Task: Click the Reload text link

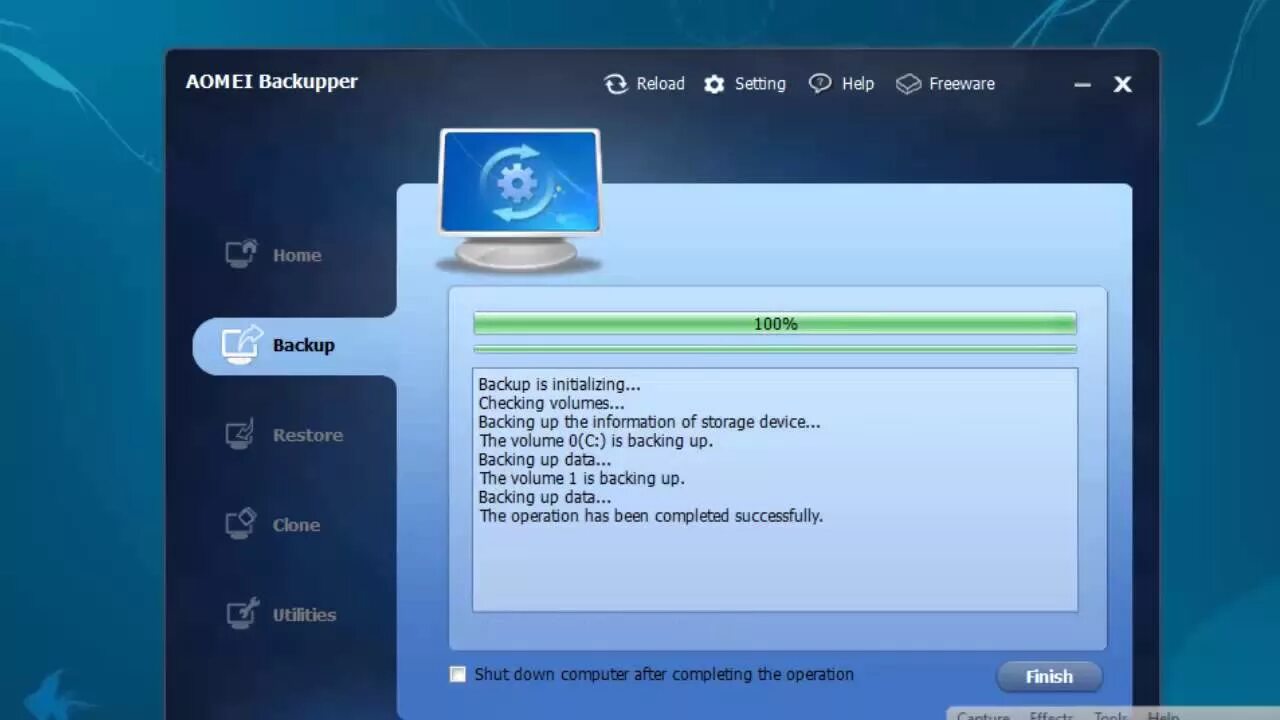Action: pyautogui.click(x=660, y=84)
